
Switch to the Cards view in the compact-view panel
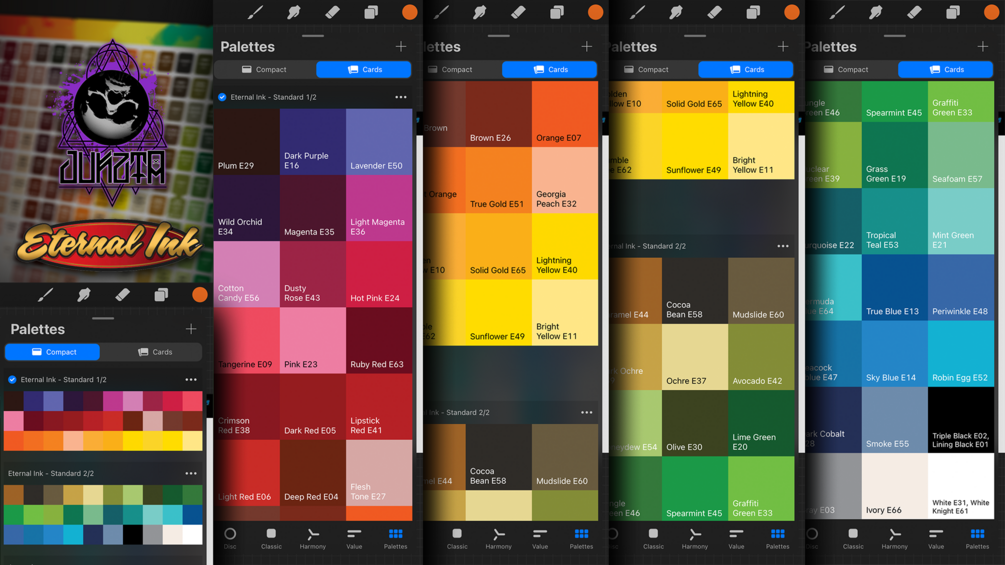pyautogui.click(x=154, y=352)
